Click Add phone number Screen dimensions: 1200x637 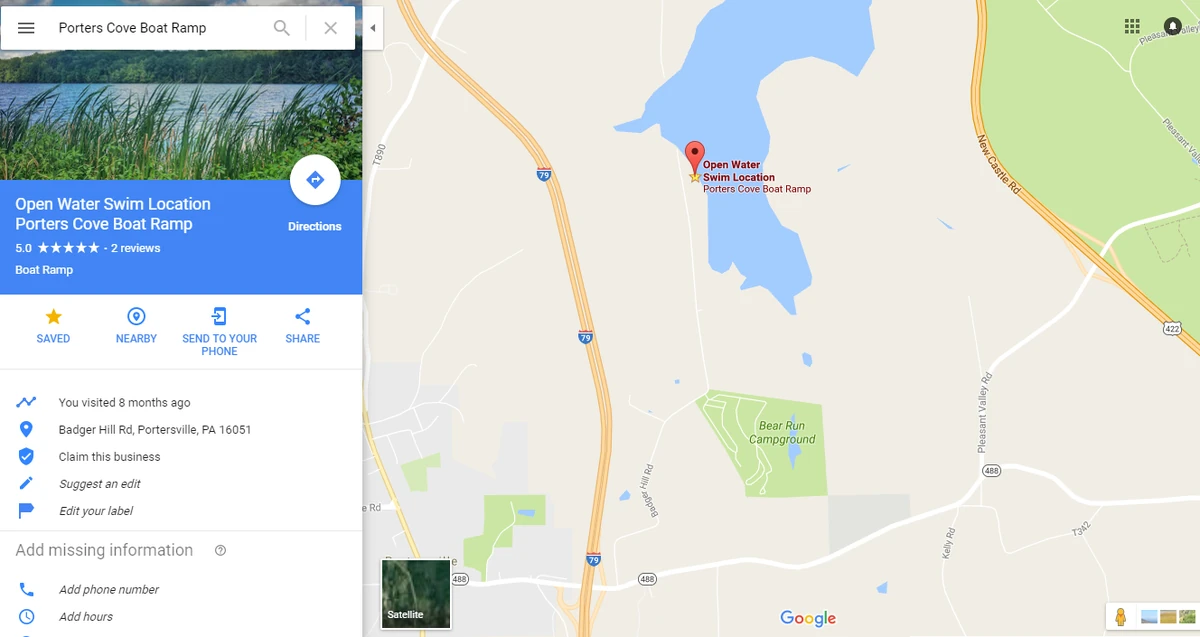(x=109, y=590)
